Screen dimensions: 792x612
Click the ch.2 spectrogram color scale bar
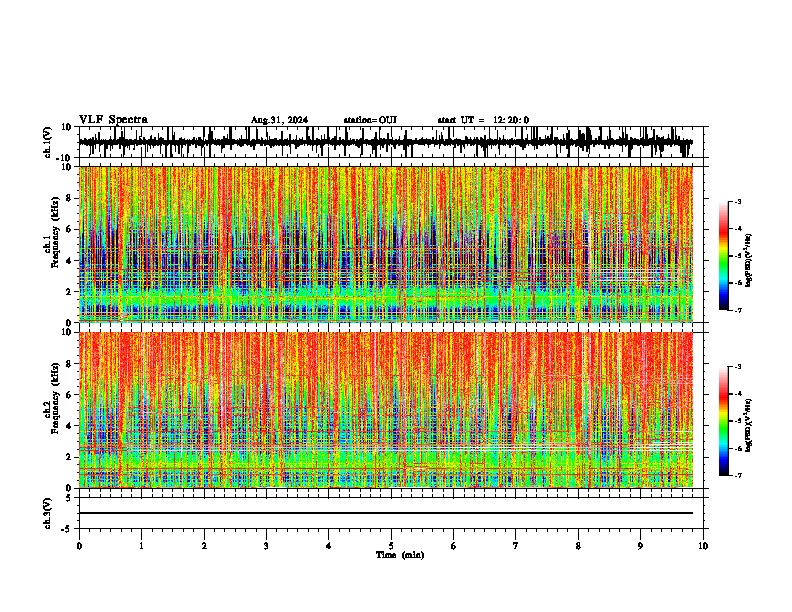(724, 421)
